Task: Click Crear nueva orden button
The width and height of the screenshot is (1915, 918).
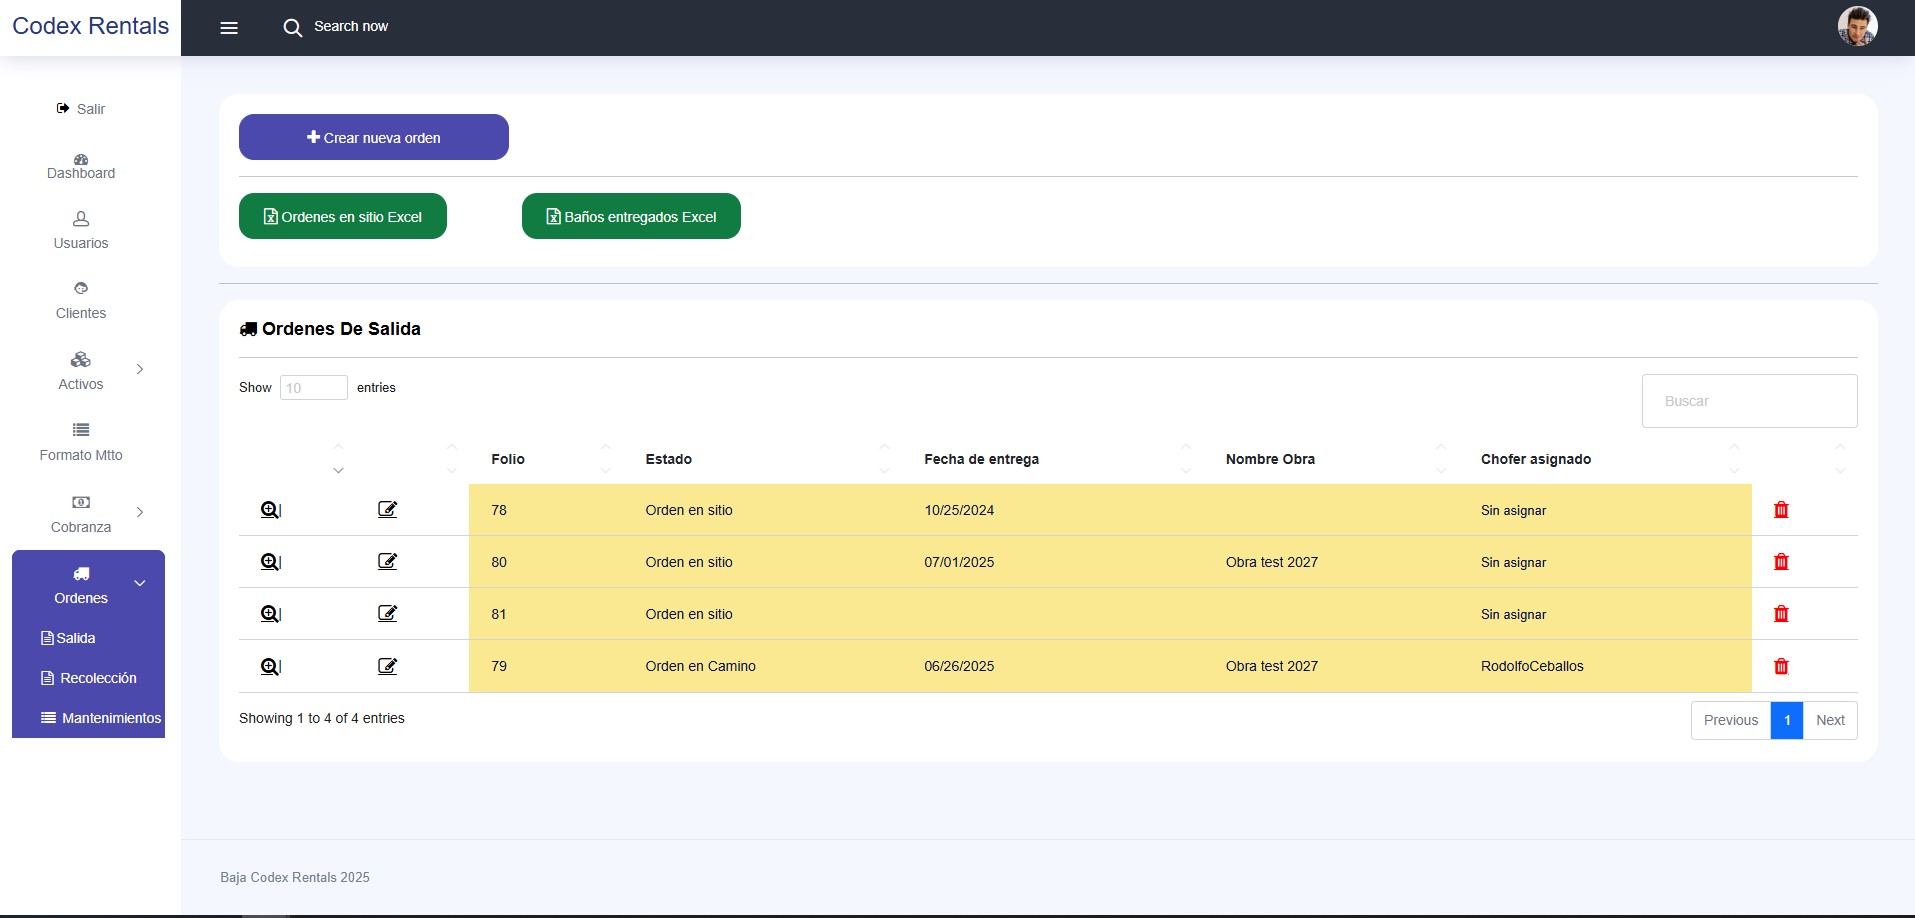Action: pos(374,137)
